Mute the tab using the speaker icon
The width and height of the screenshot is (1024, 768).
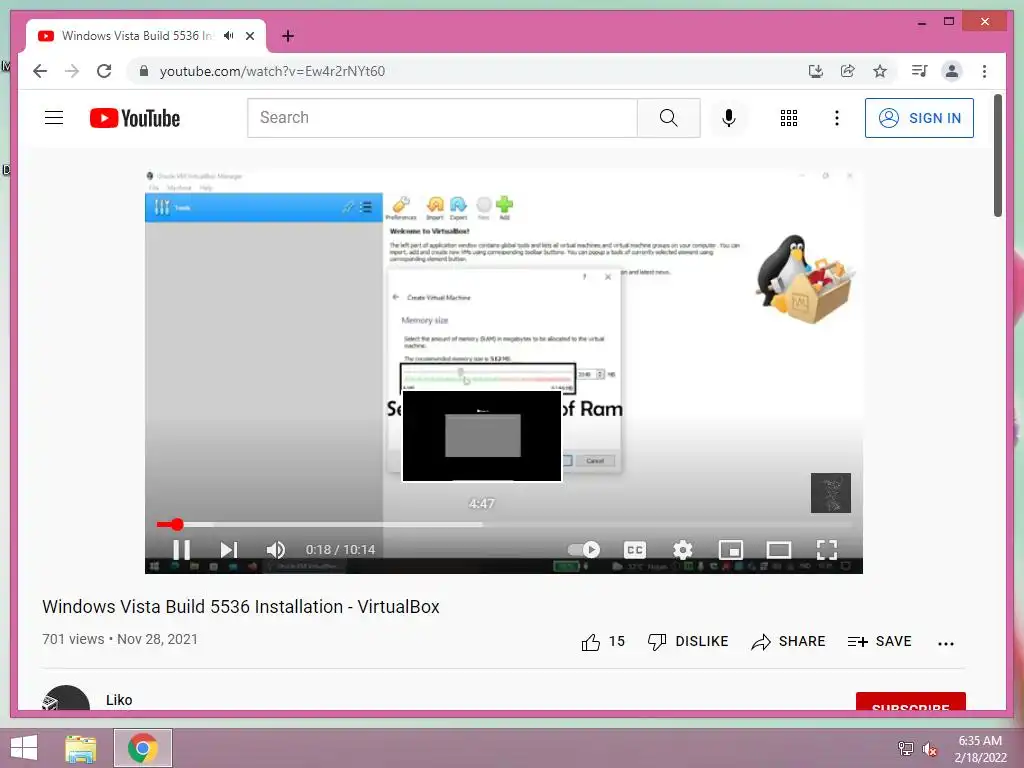229,36
